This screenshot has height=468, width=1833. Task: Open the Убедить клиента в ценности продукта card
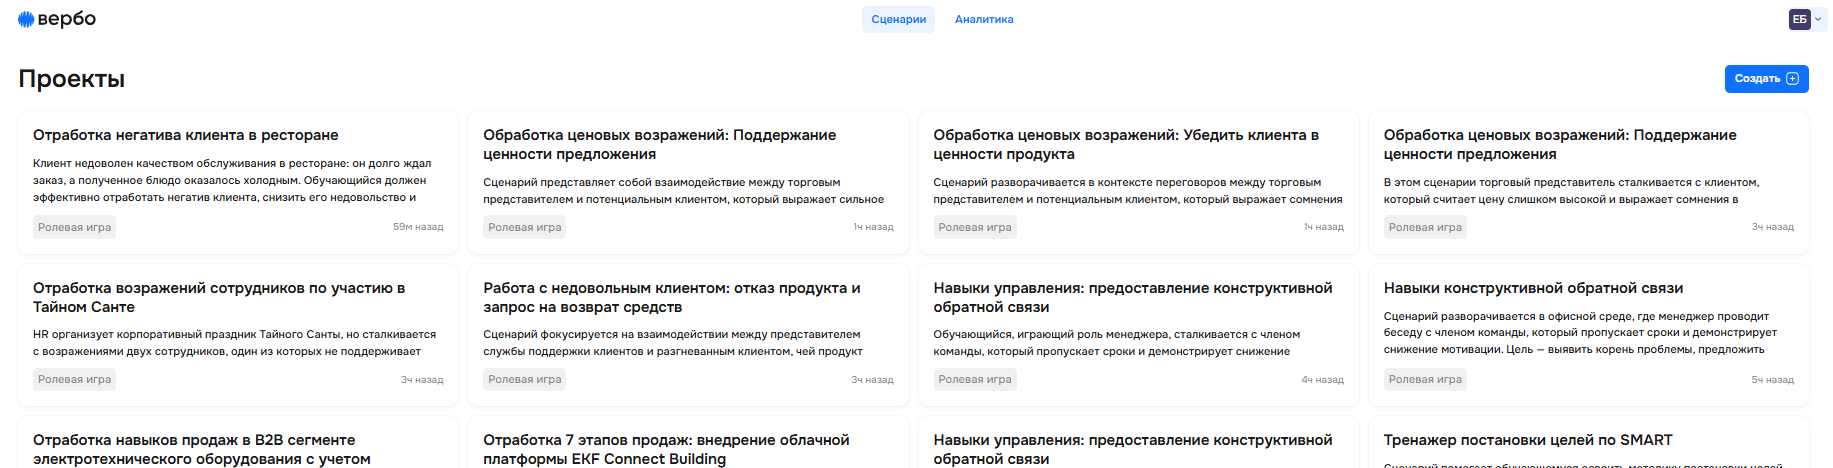tap(1125, 144)
